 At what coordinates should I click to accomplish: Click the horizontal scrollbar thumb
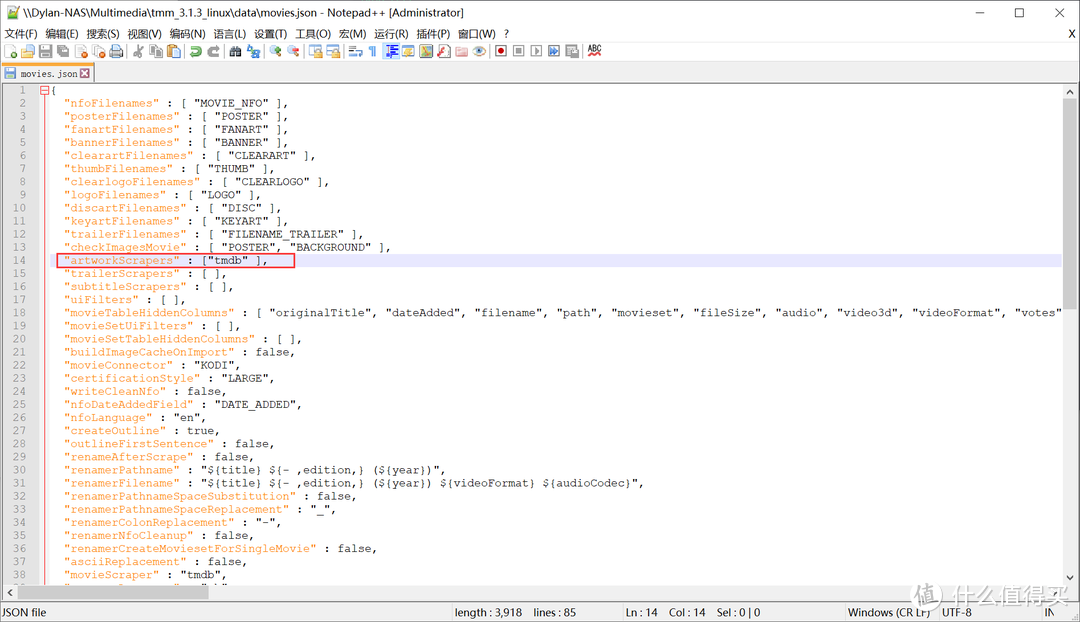click(x=113, y=592)
